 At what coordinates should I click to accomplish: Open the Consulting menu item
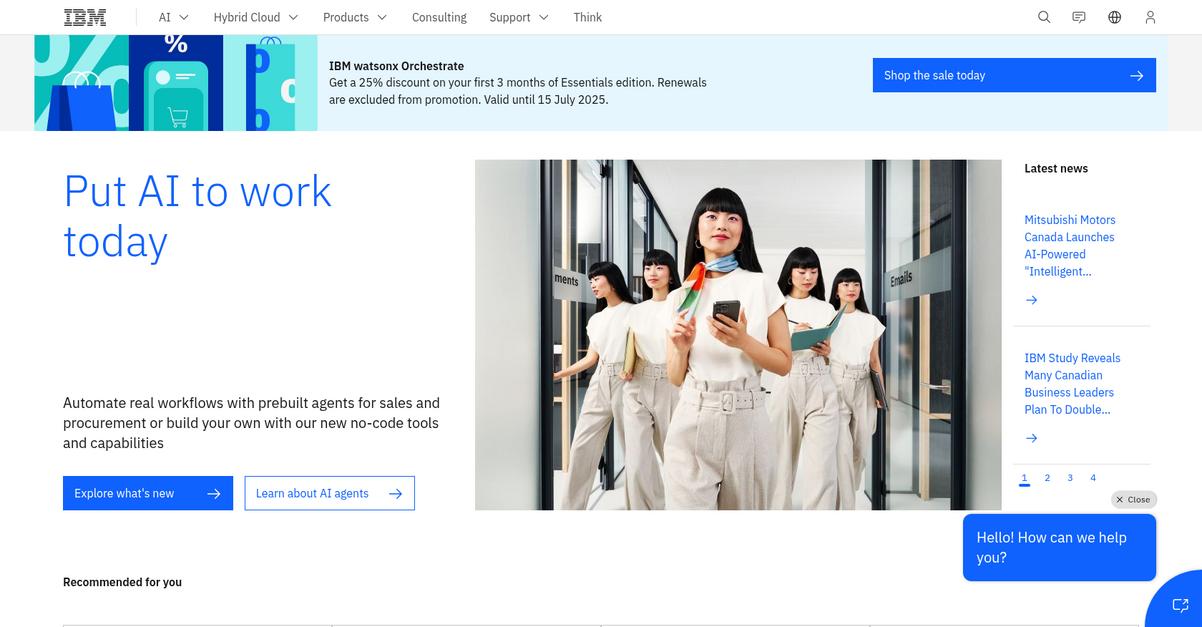point(439,17)
